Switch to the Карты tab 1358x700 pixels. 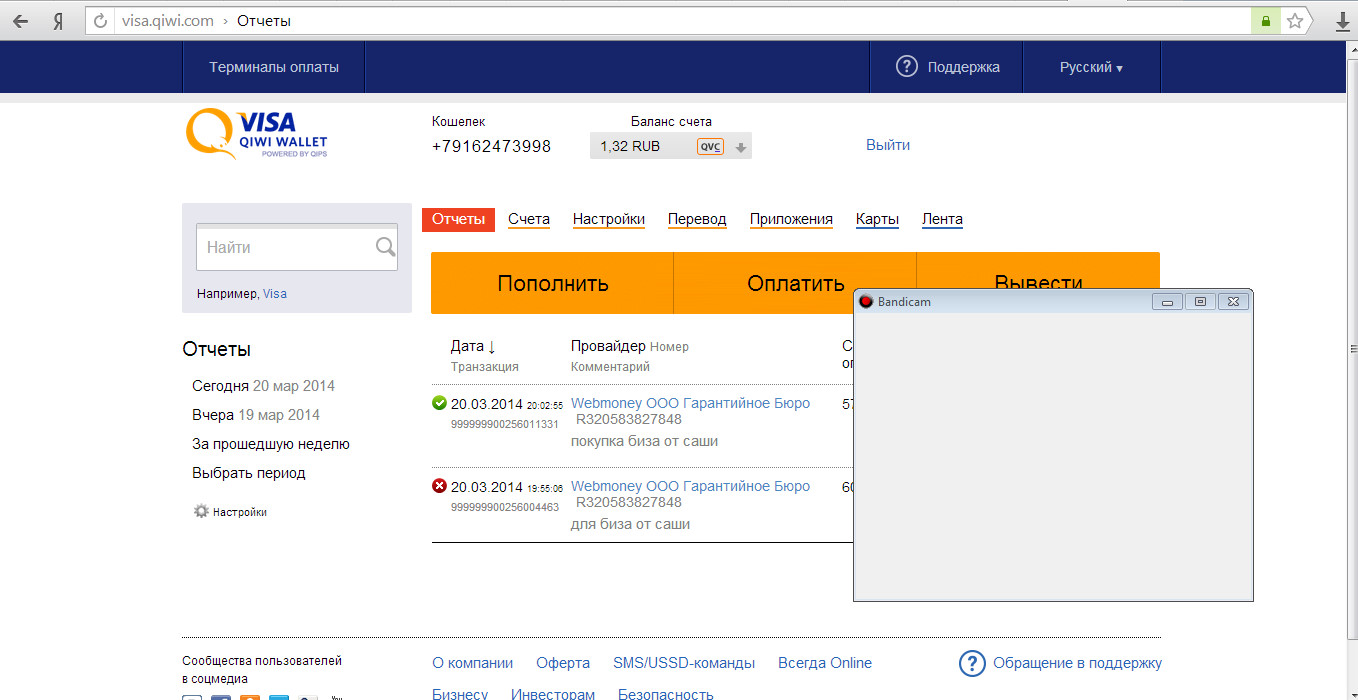[x=877, y=219]
